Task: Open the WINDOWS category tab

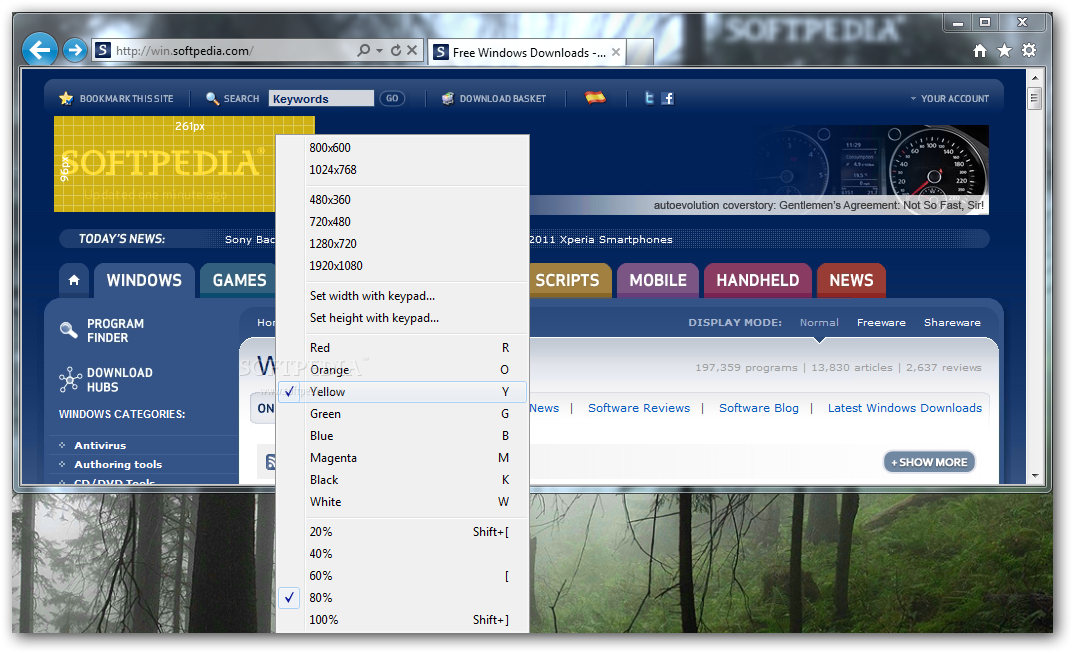Action: (x=144, y=280)
